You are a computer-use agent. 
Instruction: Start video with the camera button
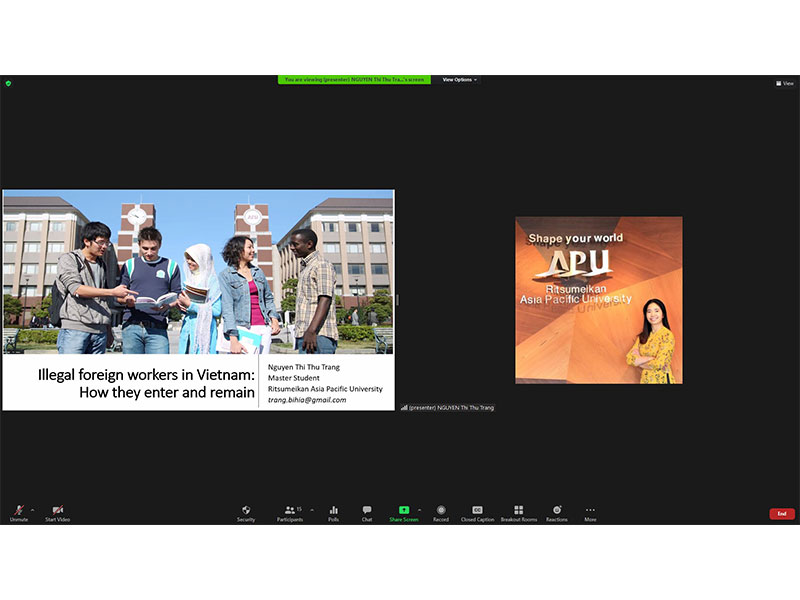57,512
